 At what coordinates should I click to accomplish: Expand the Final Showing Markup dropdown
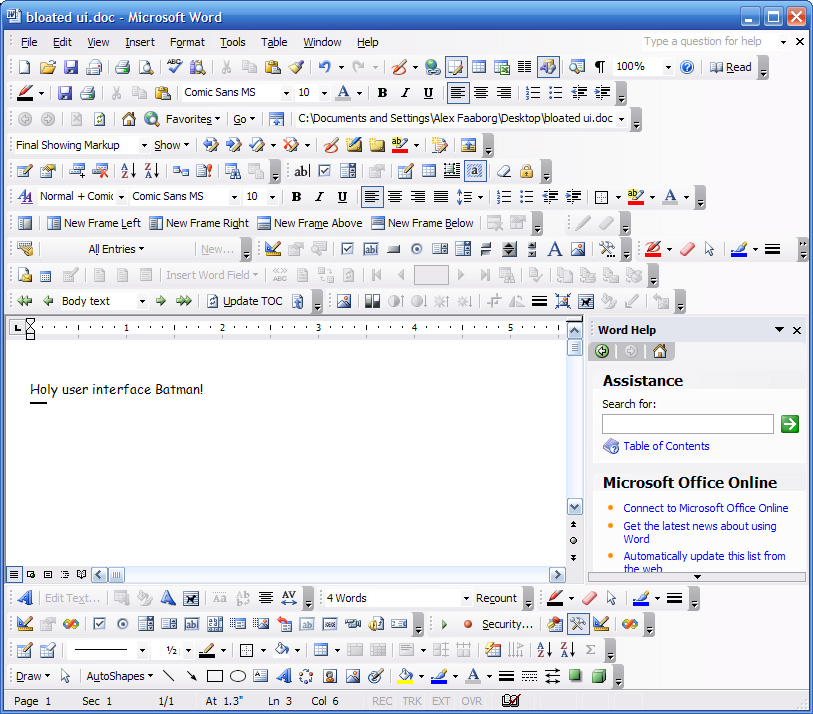click(x=143, y=145)
